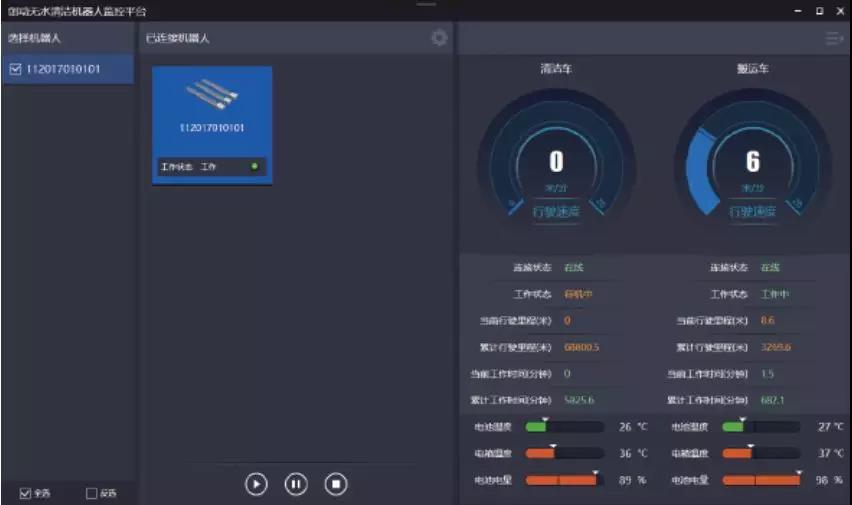Select the 搬运车 heading
This screenshot has width=852, height=505.
coord(753,70)
